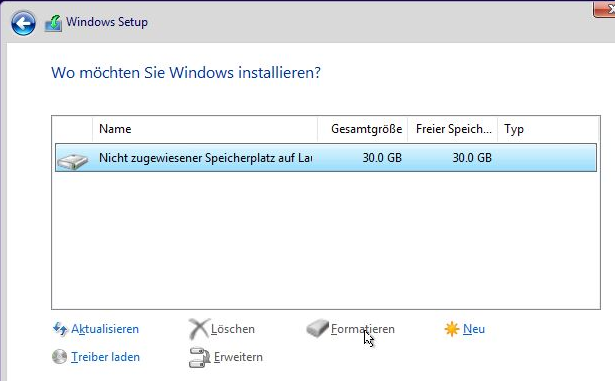Select the Nicht zugewiesener Speicherplatz row

[326, 158]
